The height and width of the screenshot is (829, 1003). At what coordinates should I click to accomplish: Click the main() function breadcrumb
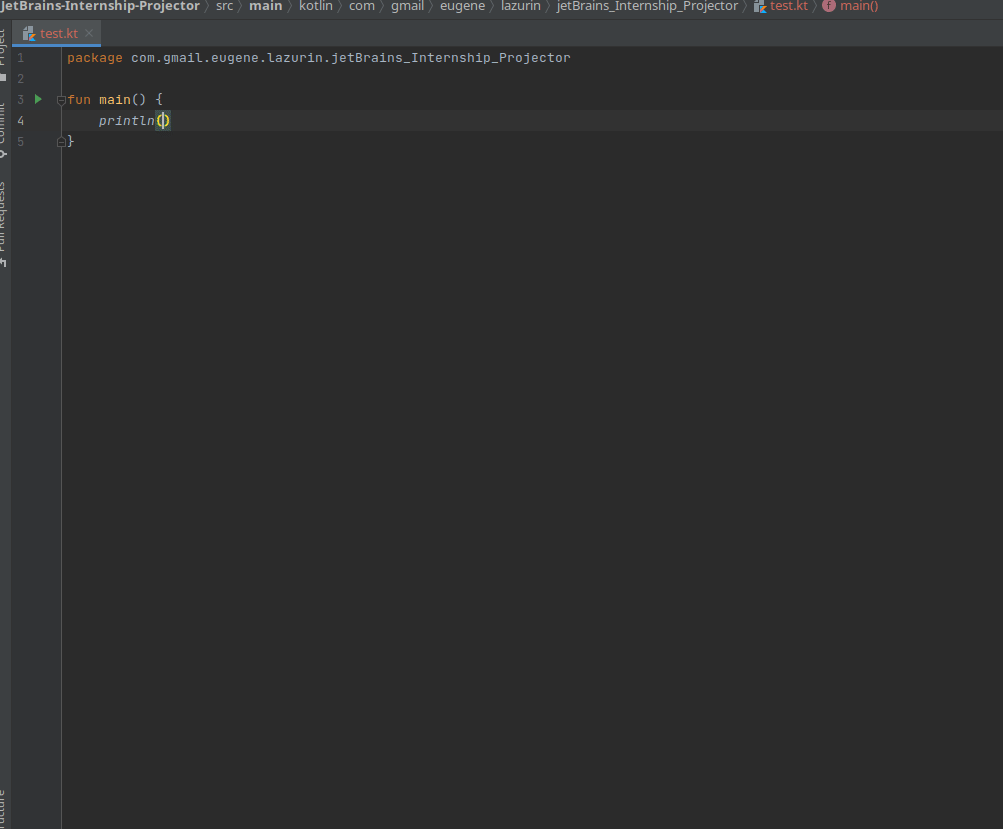(850, 6)
